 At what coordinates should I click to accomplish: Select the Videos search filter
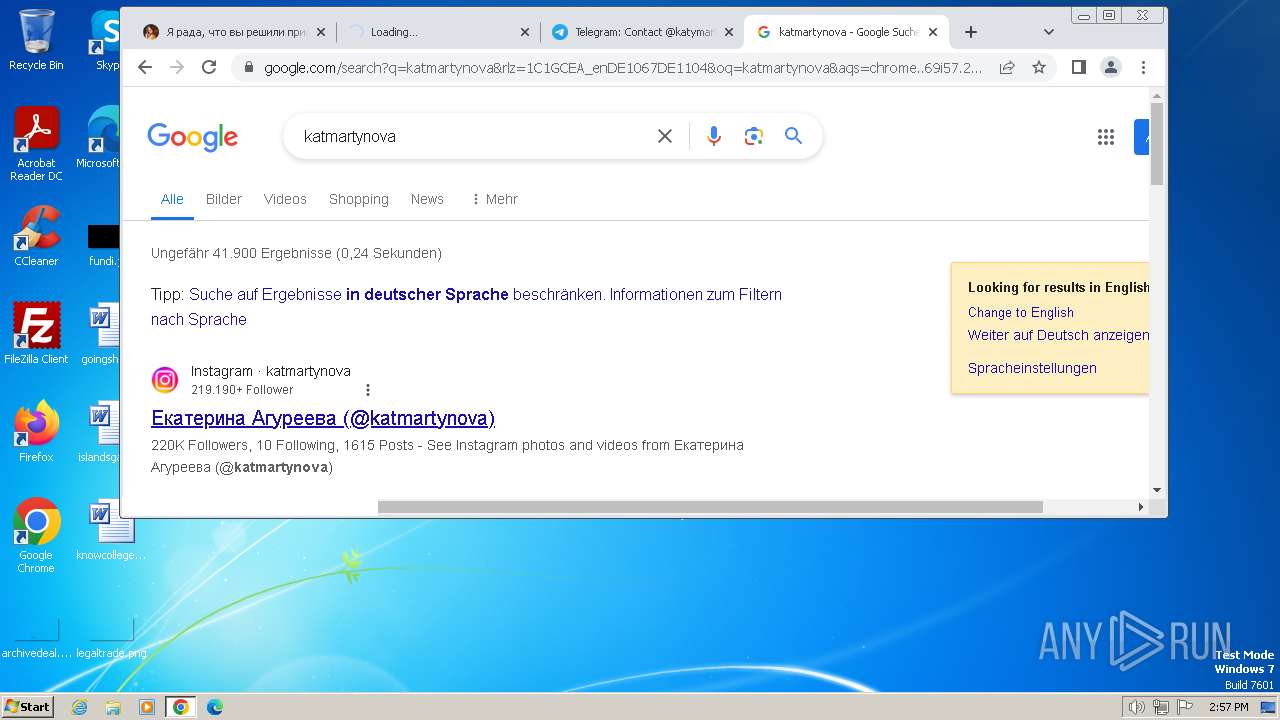click(x=285, y=199)
